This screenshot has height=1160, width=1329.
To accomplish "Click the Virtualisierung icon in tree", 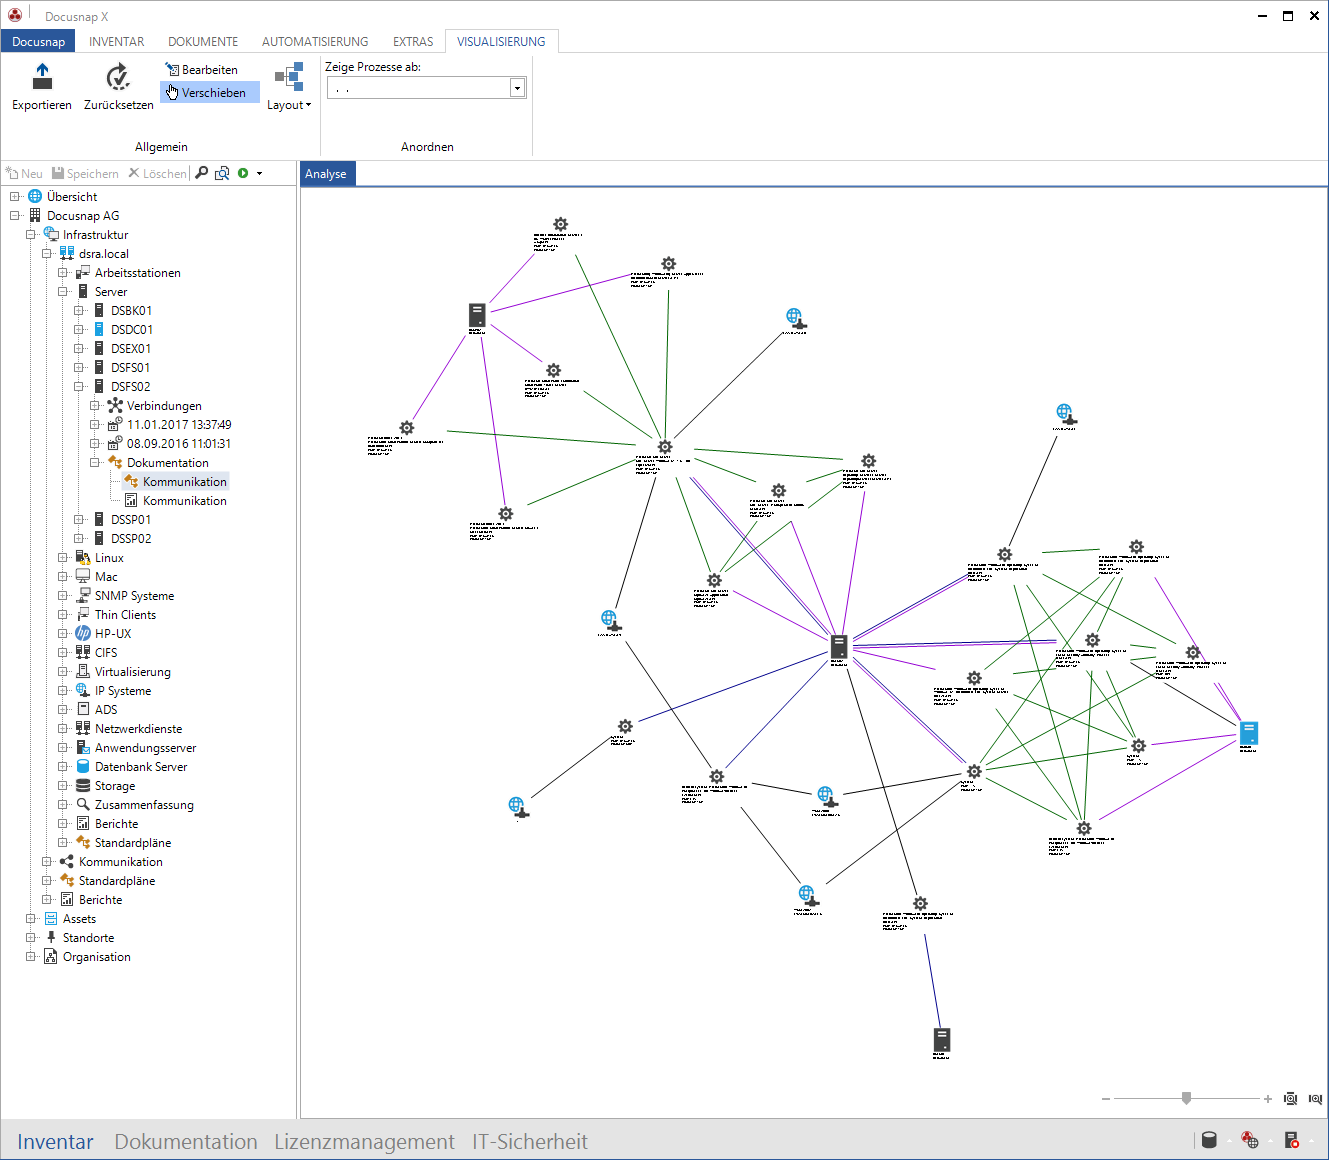I will click(83, 672).
